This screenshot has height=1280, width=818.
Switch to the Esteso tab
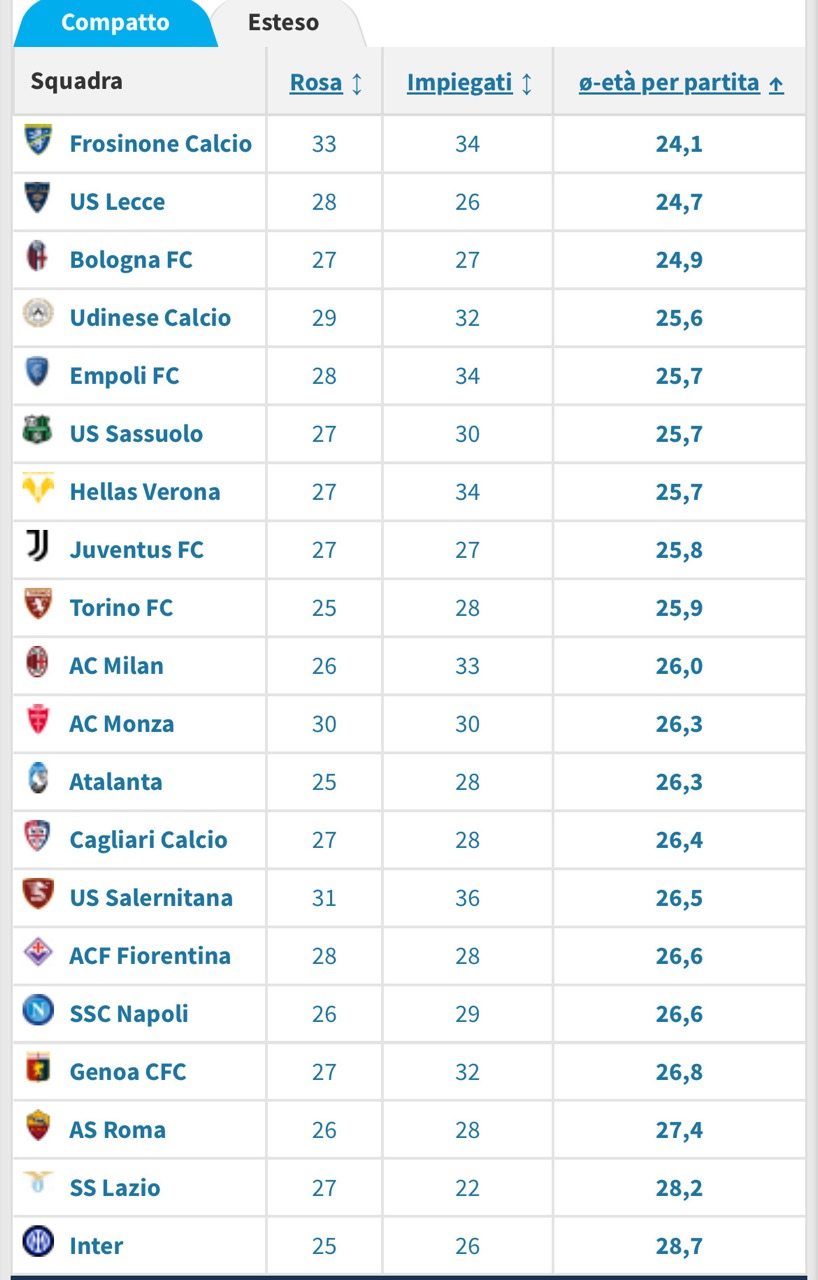pyautogui.click(x=284, y=23)
